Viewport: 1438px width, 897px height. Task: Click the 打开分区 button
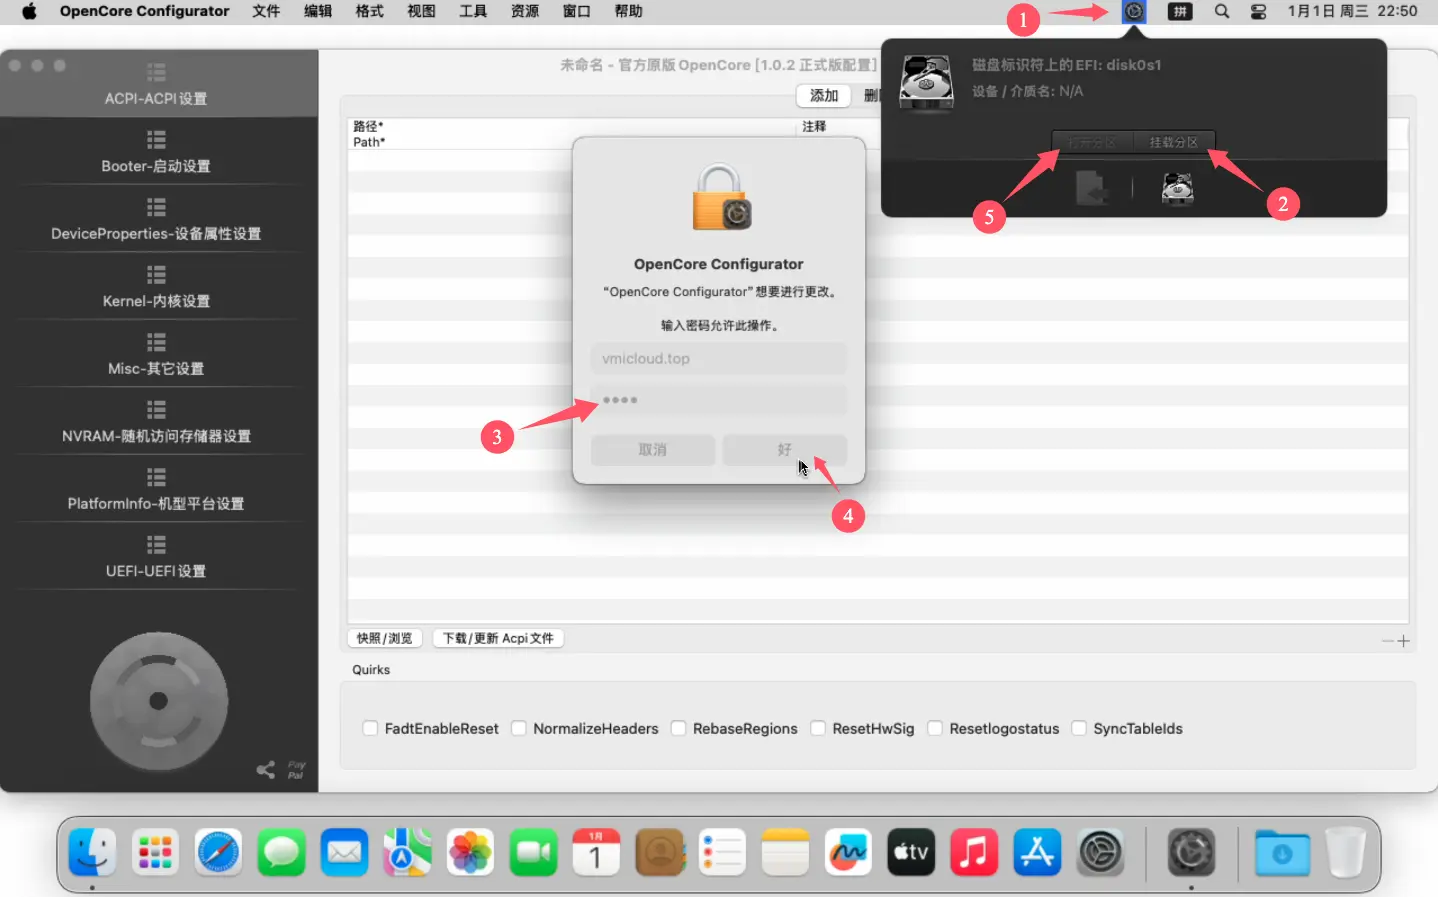pos(1092,142)
